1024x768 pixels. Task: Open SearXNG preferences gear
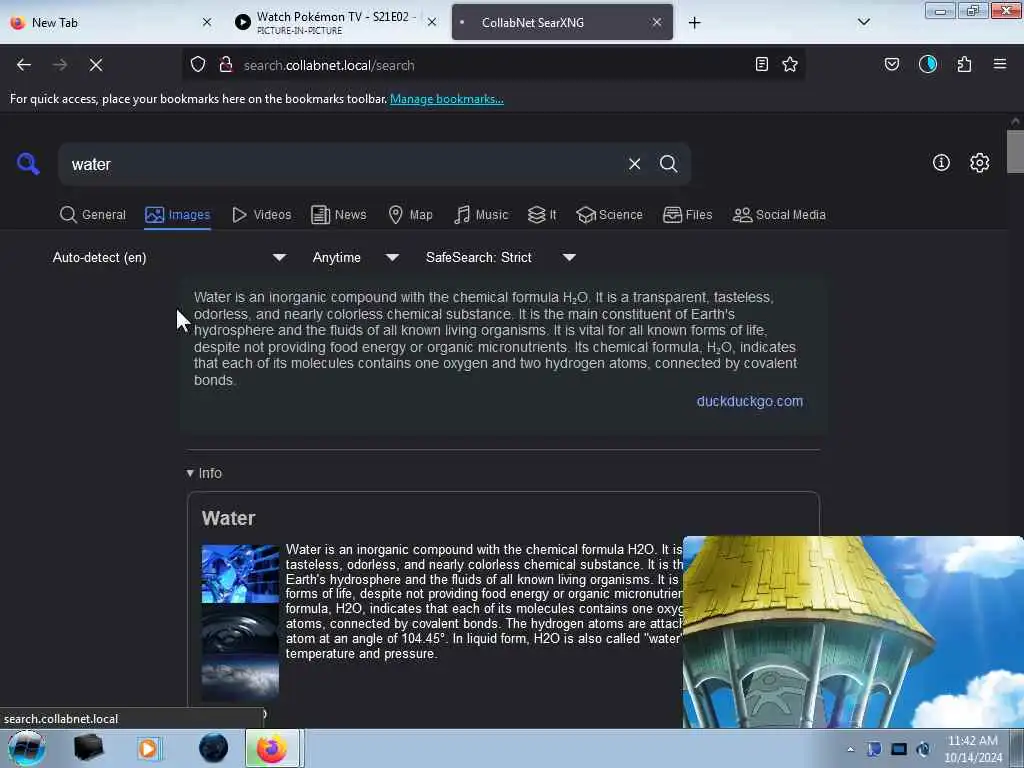(x=980, y=163)
